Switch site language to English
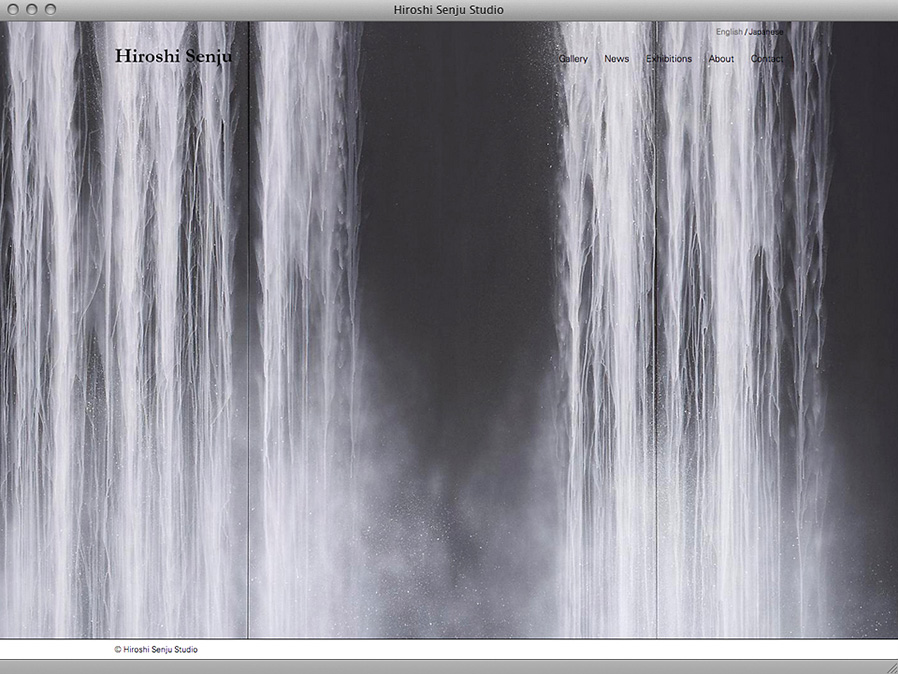The height and width of the screenshot is (674, 898). click(x=729, y=32)
